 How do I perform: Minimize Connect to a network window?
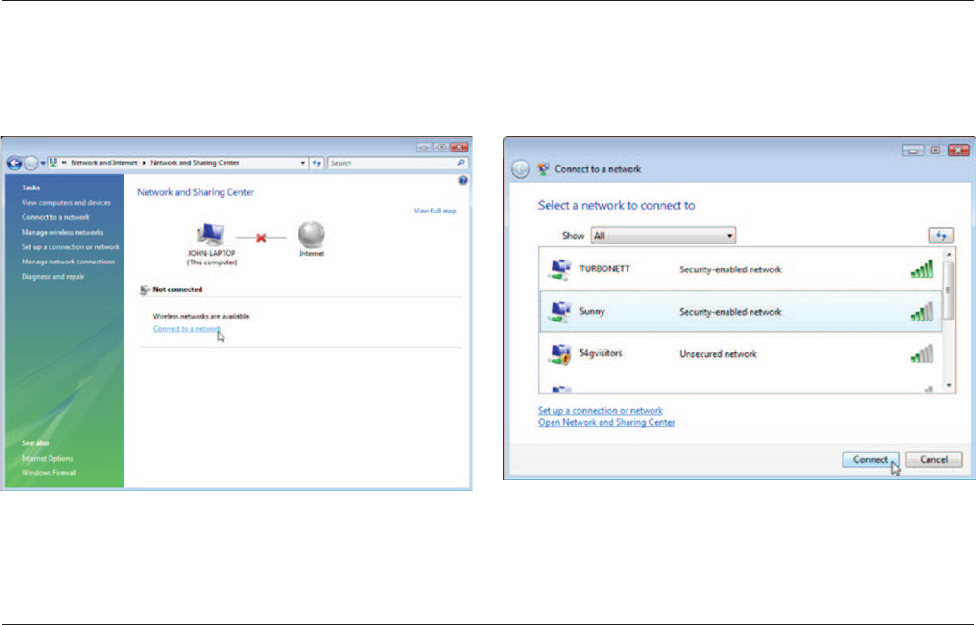[913, 150]
